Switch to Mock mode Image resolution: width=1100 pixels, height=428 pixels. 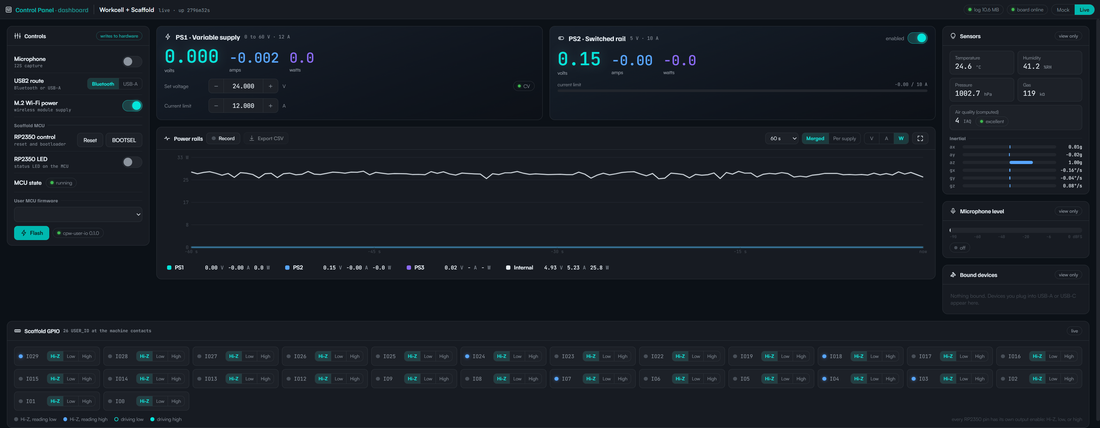coord(1063,10)
